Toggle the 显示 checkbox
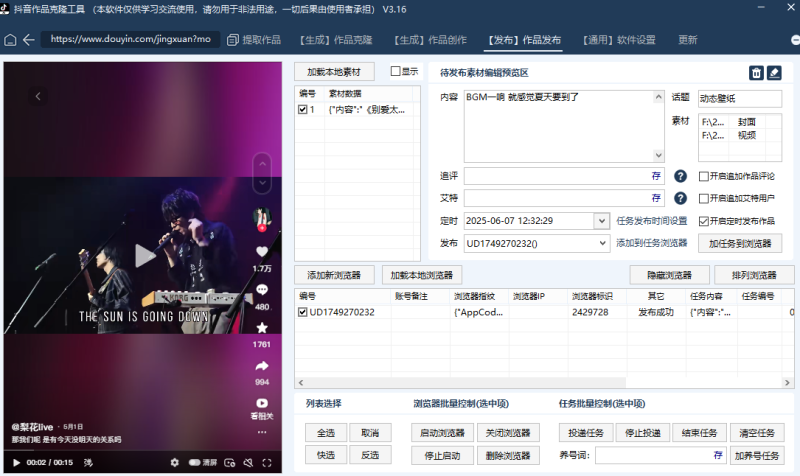Image resolution: width=800 pixels, height=476 pixels. pyautogui.click(x=395, y=71)
